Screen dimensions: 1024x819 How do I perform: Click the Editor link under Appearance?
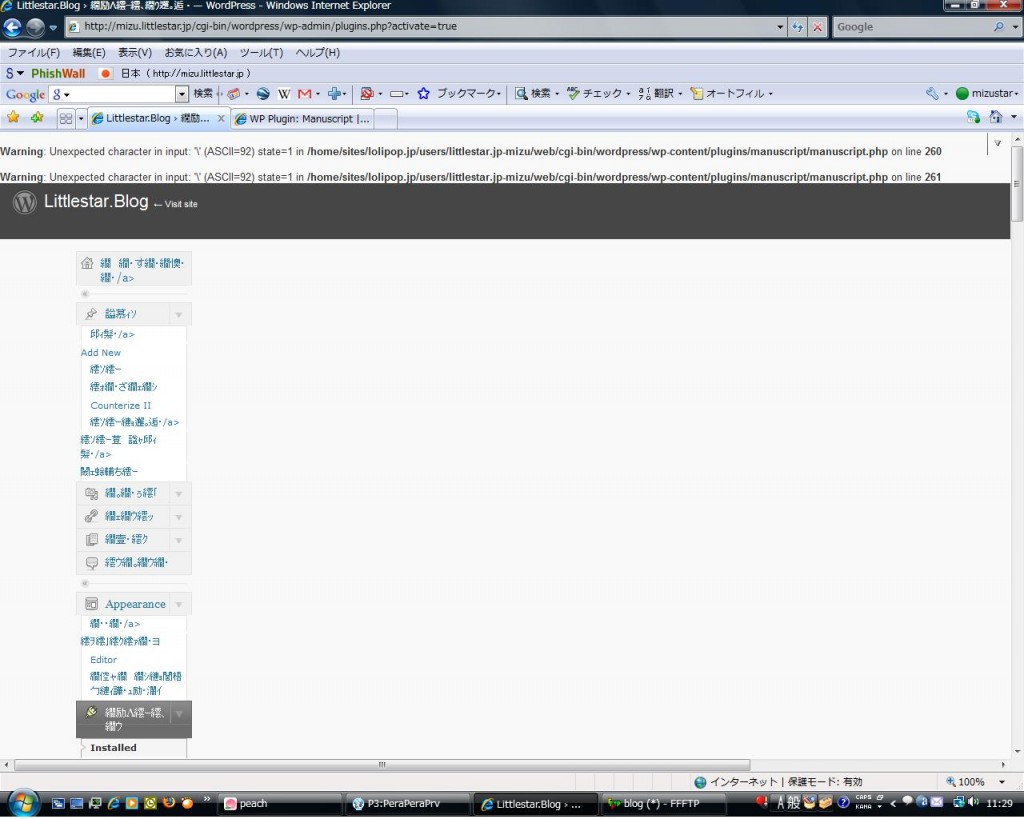pos(103,660)
